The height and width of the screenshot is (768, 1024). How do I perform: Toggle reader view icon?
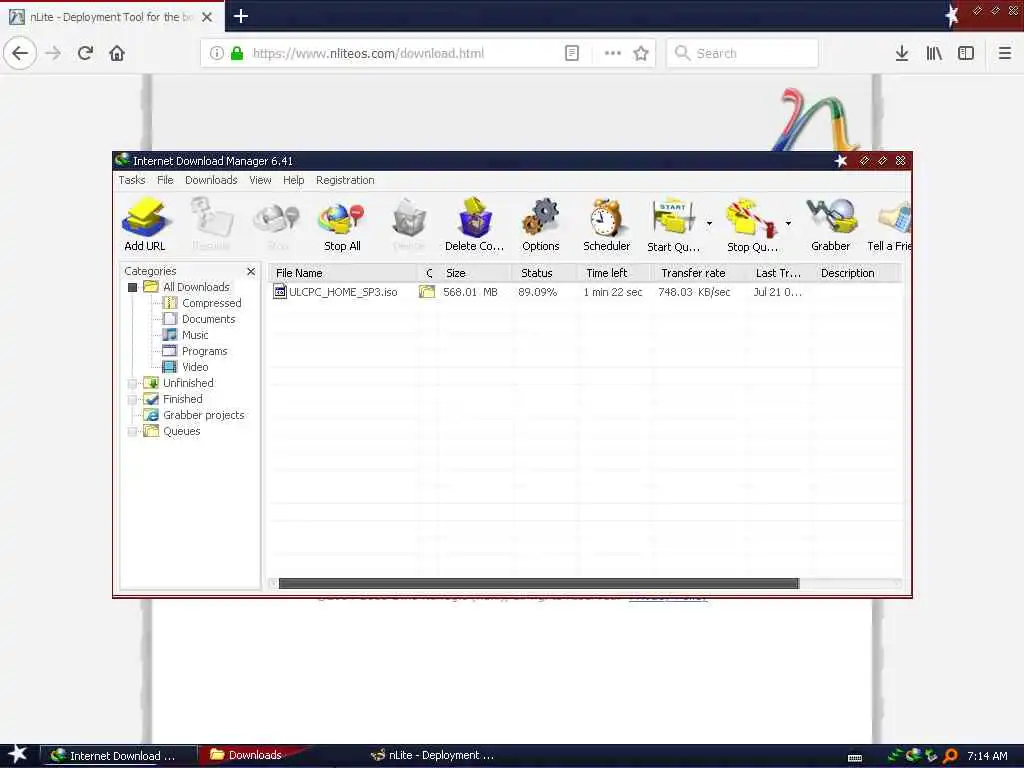pos(571,54)
